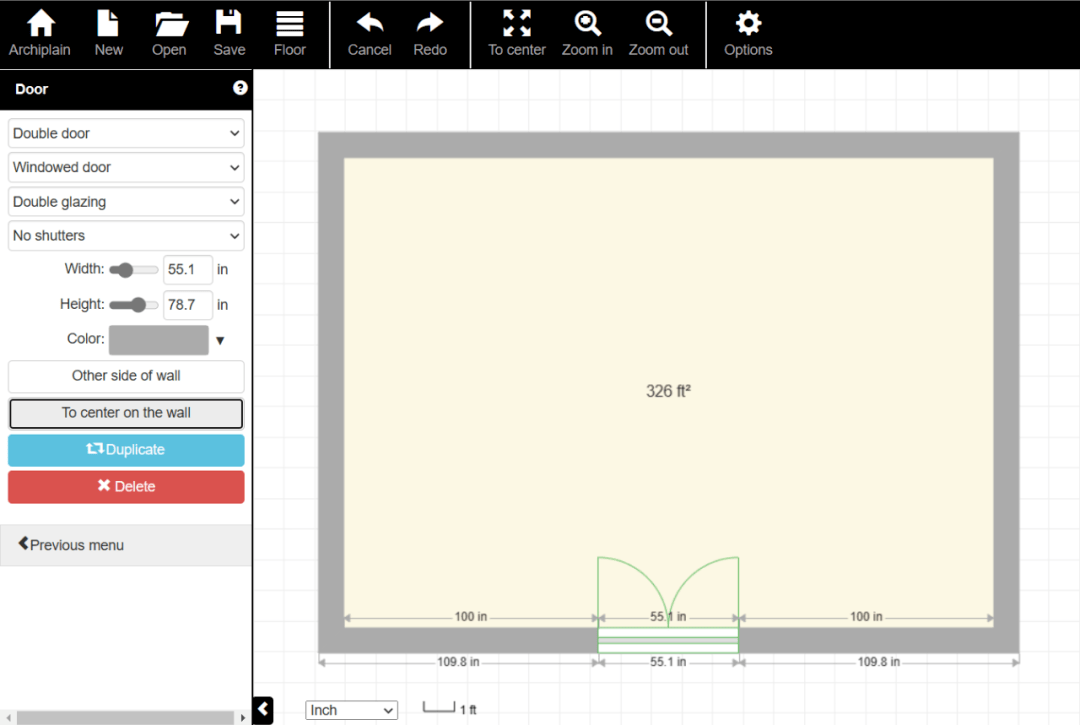Center the view with To center icon

[x=517, y=24]
